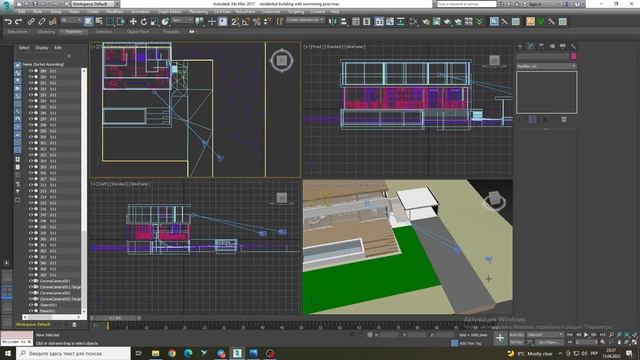Click ViewCube in Front viewport

pyautogui.click(x=494, y=60)
